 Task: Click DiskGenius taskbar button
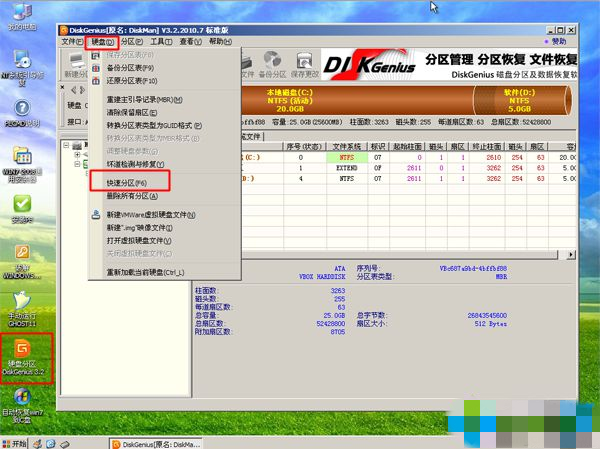(156, 444)
